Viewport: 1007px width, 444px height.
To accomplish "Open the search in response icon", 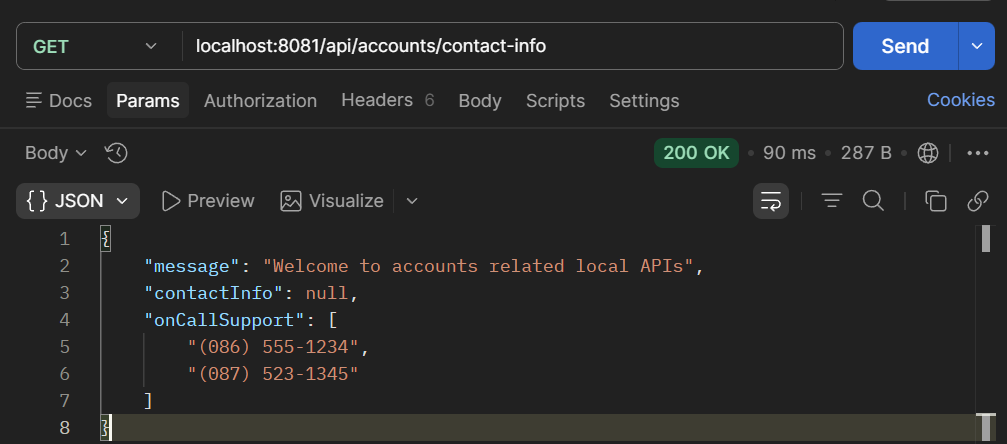I will (873, 201).
